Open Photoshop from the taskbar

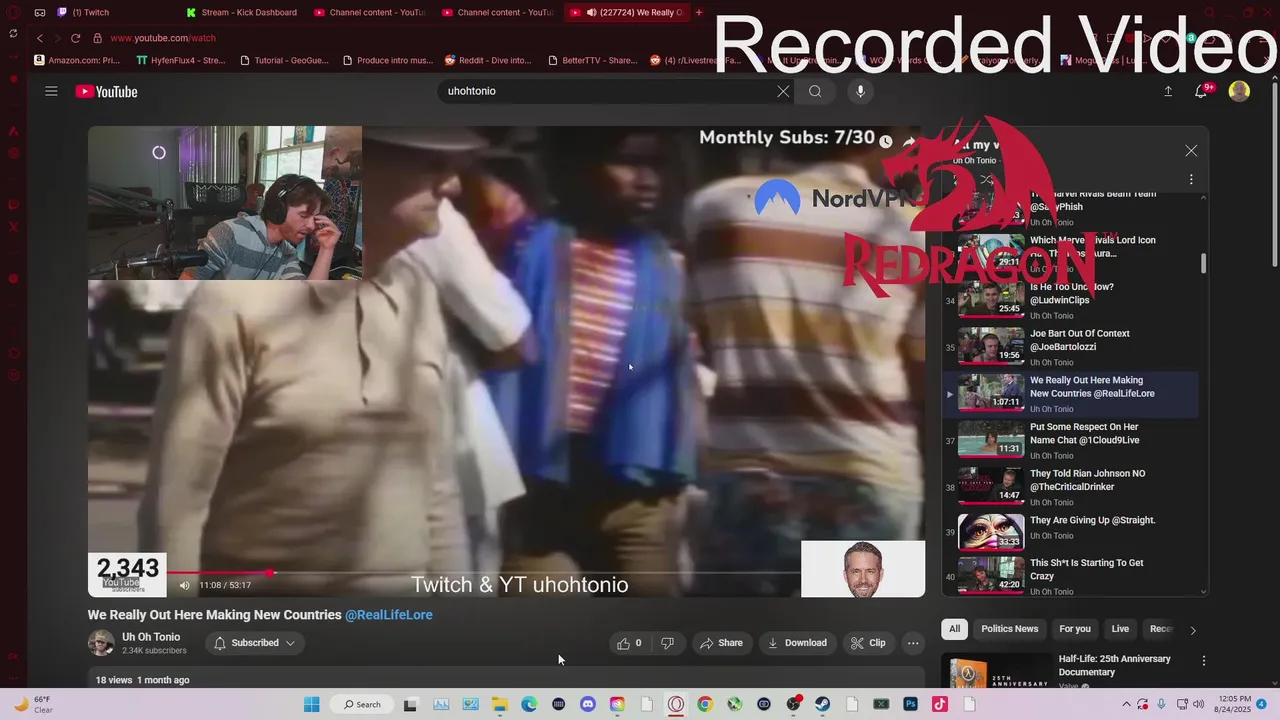click(x=911, y=704)
